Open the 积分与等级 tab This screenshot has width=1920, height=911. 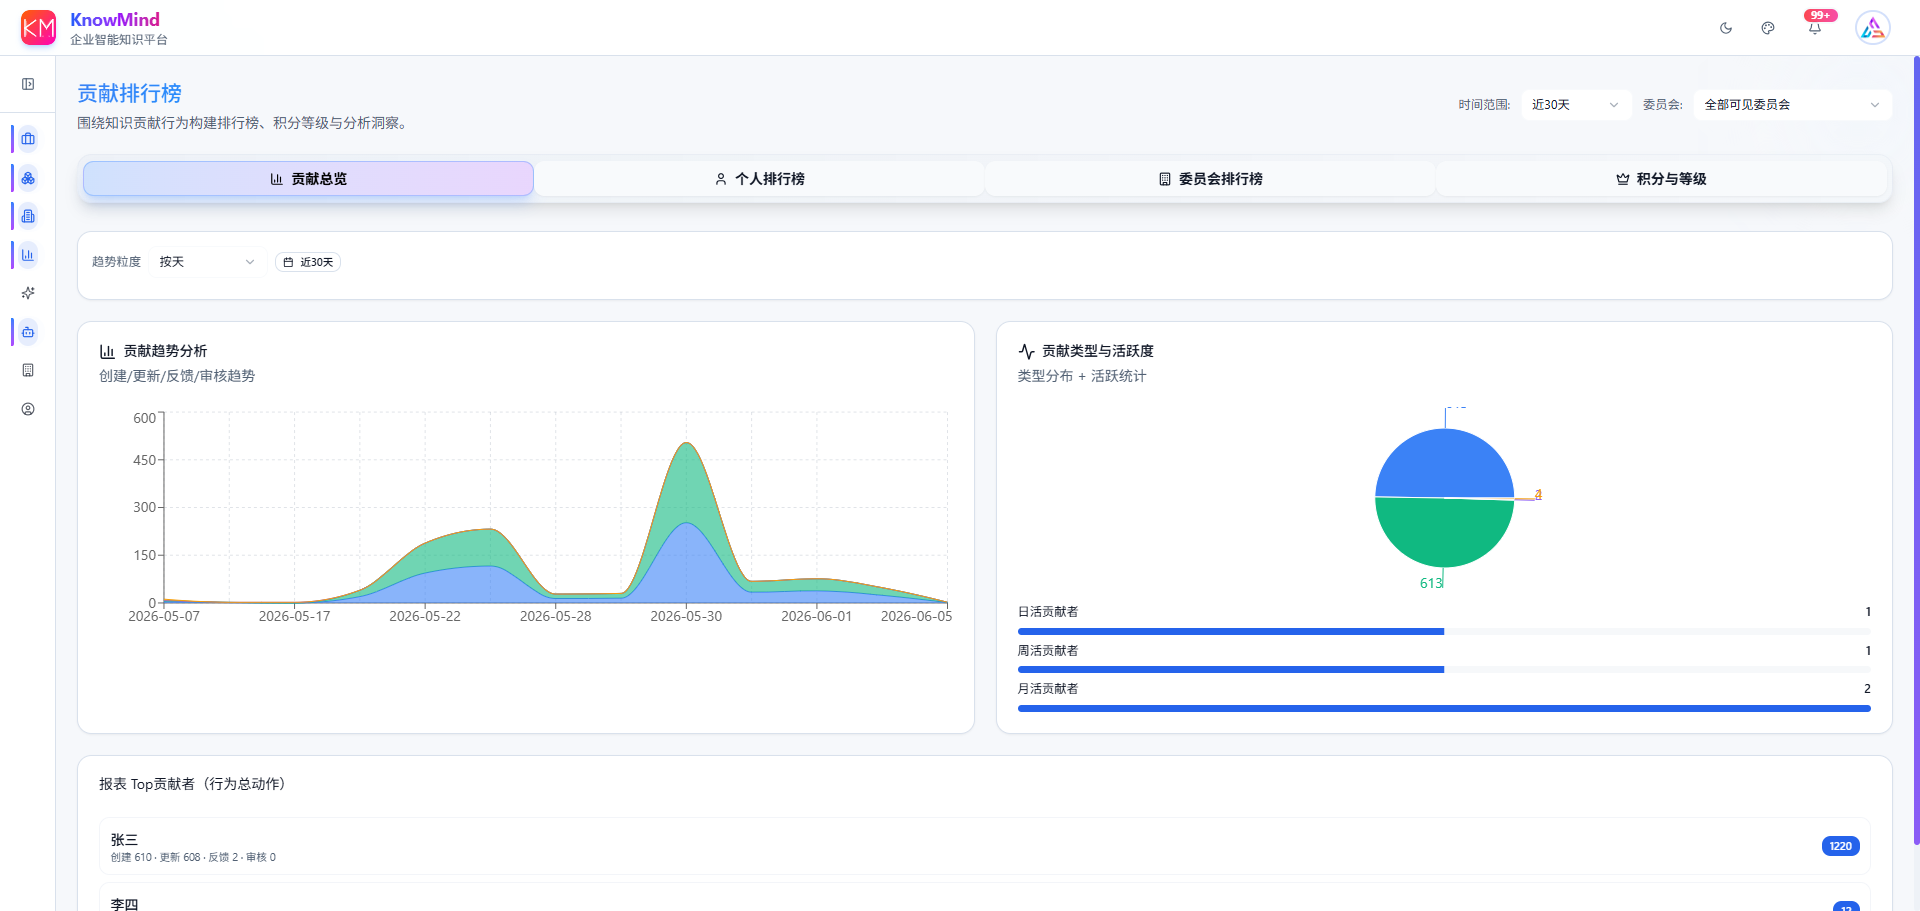(1661, 179)
